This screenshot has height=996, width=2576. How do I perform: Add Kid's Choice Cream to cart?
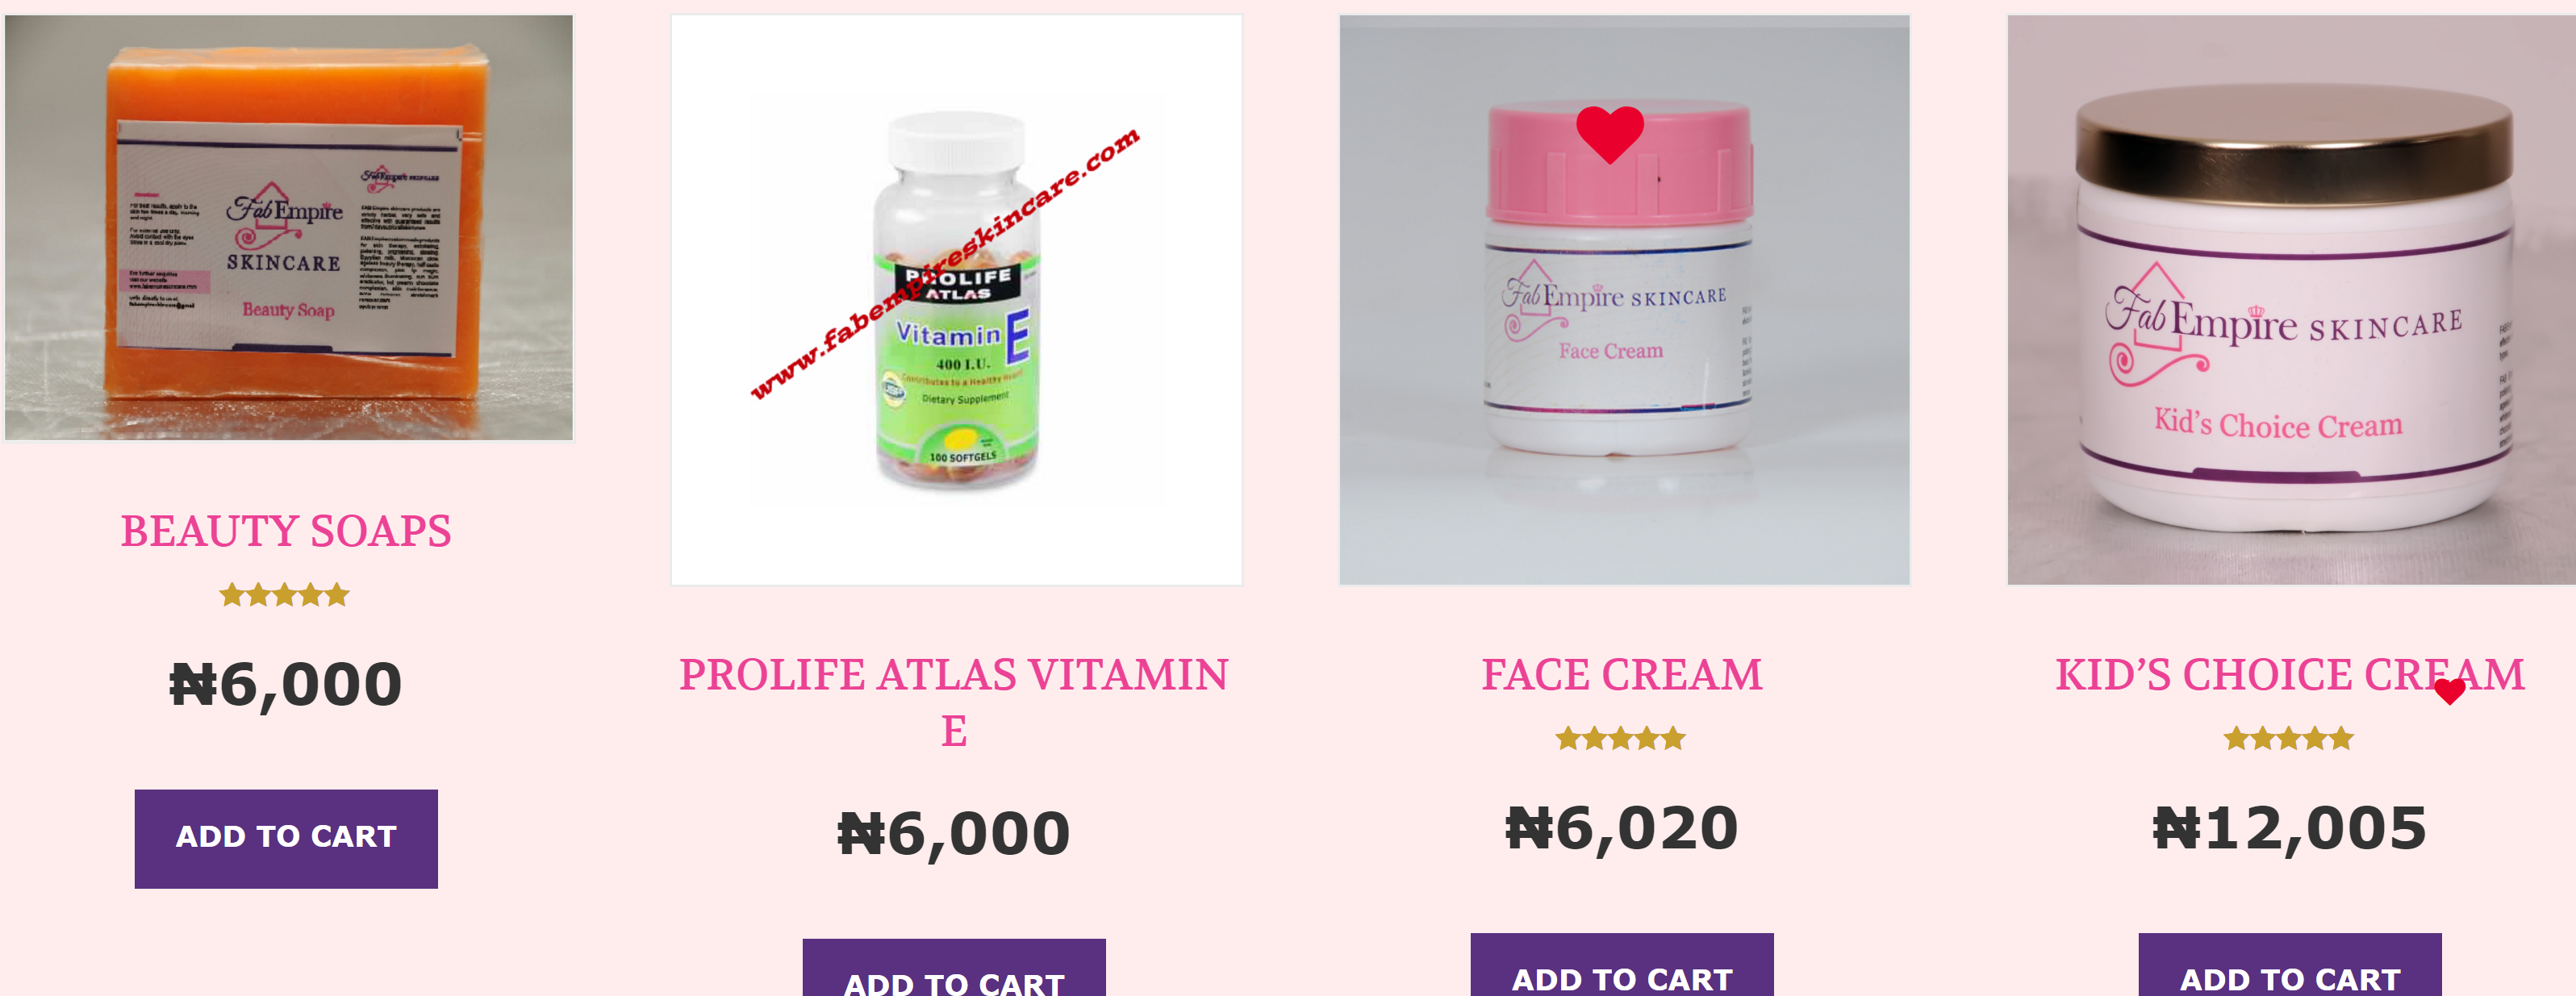[2290, 965]
